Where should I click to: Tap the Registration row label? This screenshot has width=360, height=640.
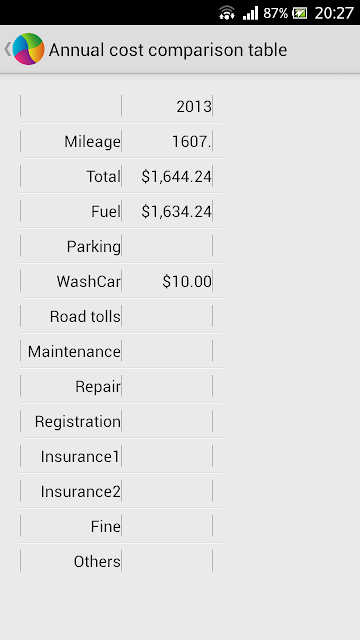tap(78, 422)
